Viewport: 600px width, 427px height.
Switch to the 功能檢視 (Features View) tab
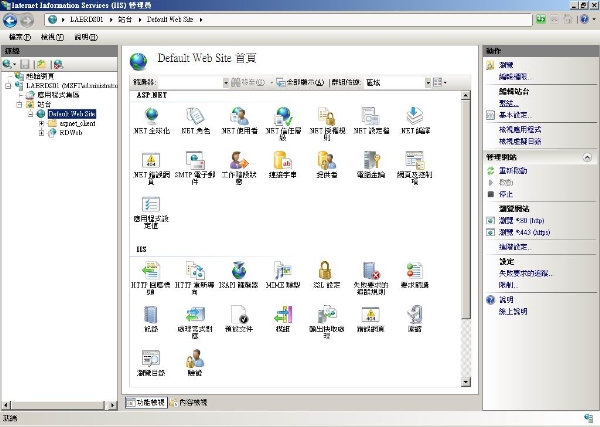pyautogui.click(x=146, y=402)
